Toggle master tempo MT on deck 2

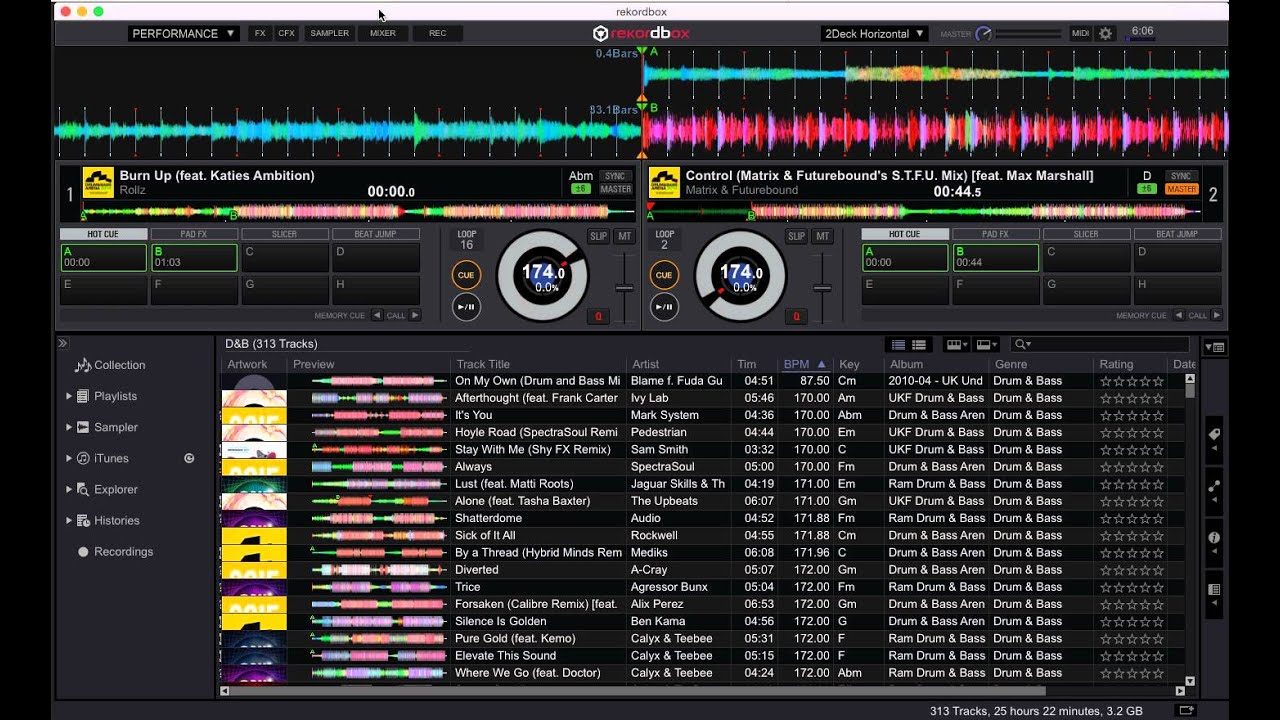[823, 237]
